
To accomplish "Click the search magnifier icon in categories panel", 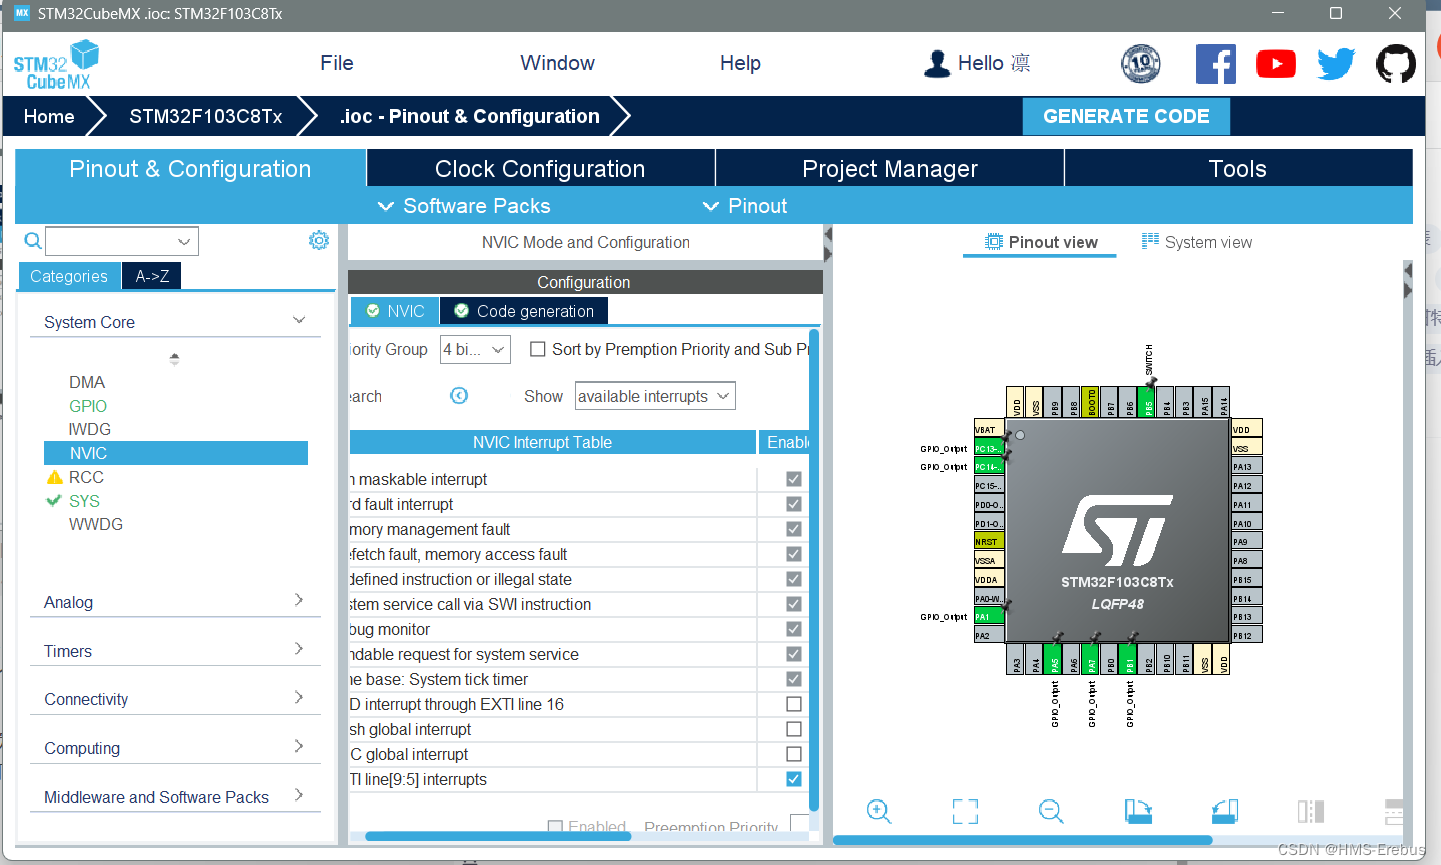I will click(33, 241).
